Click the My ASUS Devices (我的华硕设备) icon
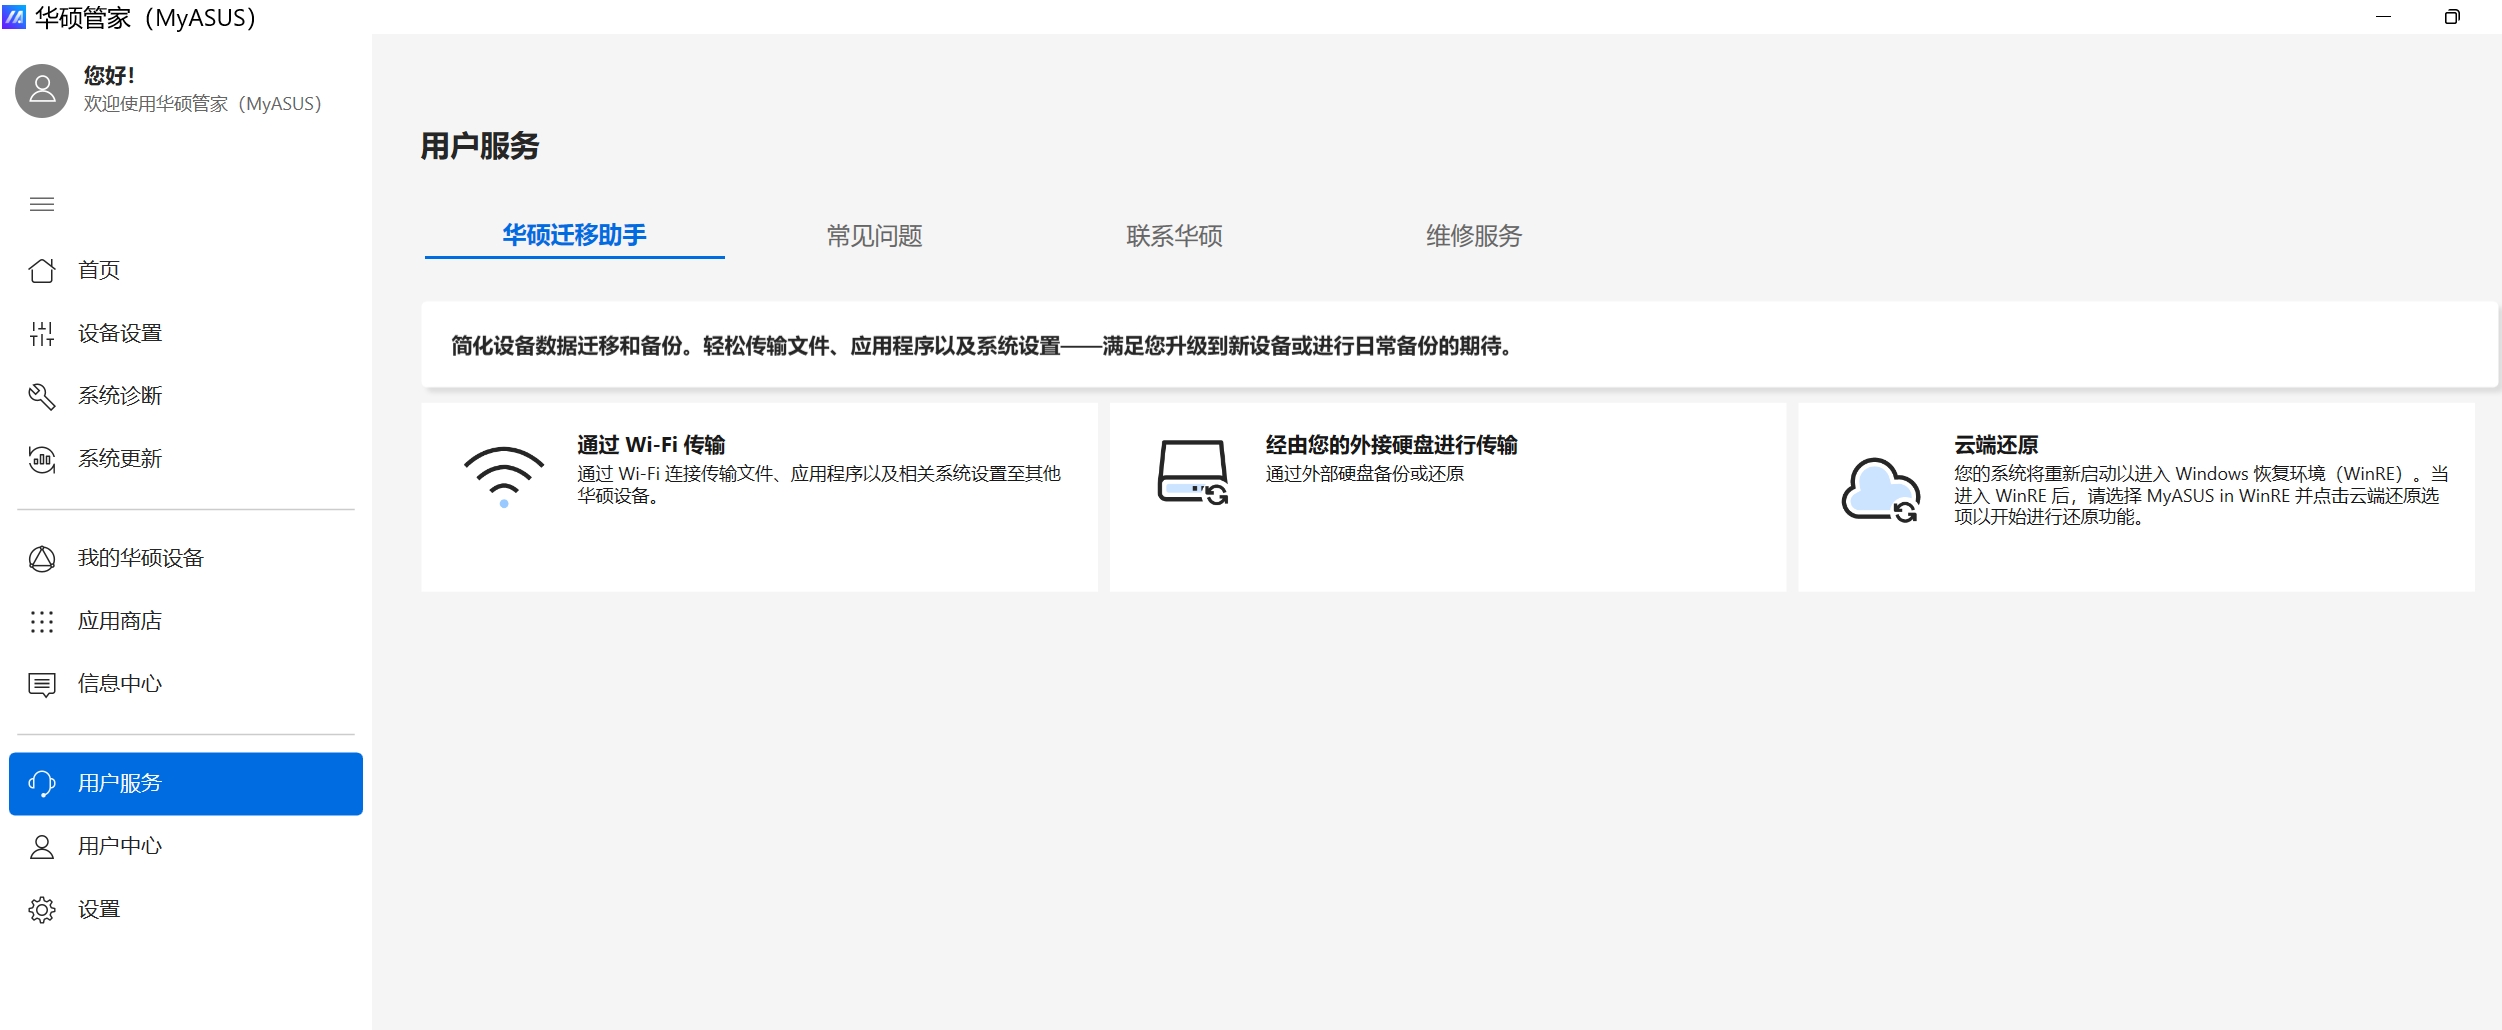This screenshot has width=2502, height=1030. 42,559
